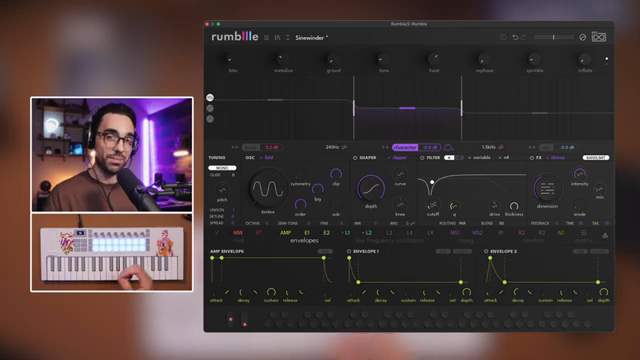This screenshot has height=360, width=640.
Task: Open the shaper type dropdown showing clipper
Action: point(397,158)
